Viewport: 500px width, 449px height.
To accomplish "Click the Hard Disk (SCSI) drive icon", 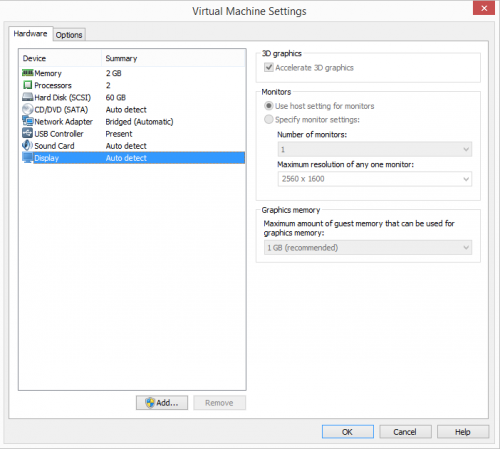I will point(28,97).
